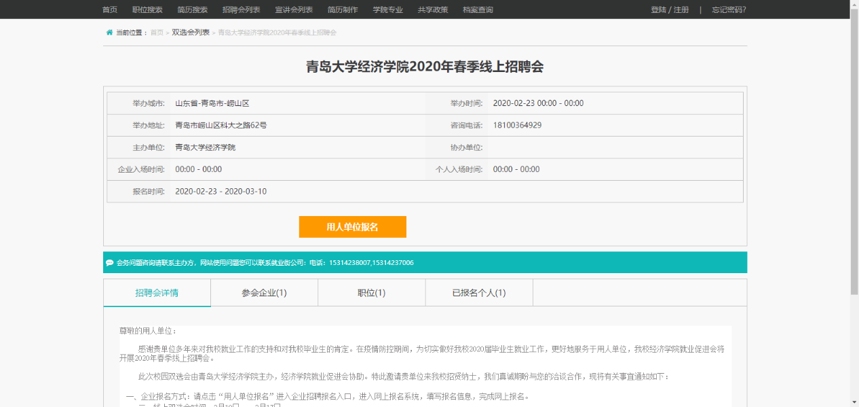
Task: Navigate to 学院专业 menu item
Action: 388,10
